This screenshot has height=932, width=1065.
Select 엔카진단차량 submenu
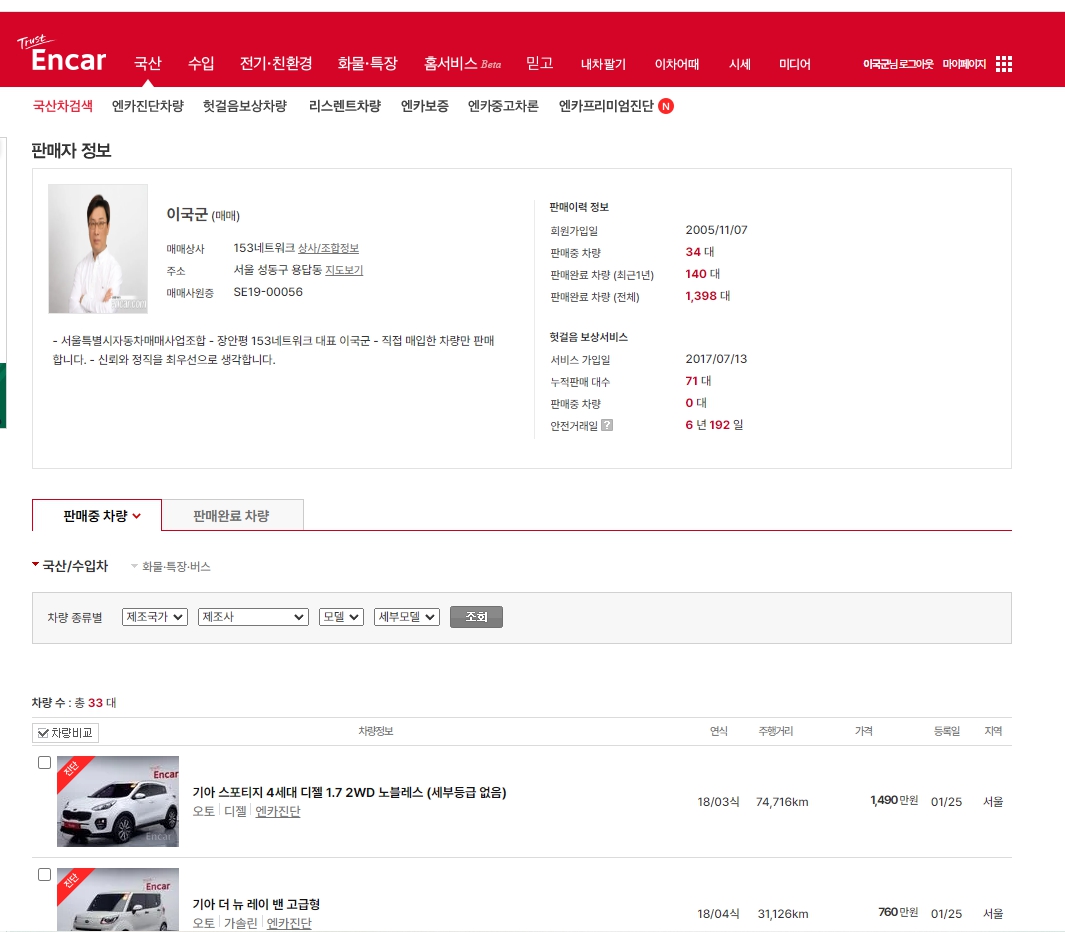click(147, 106)
